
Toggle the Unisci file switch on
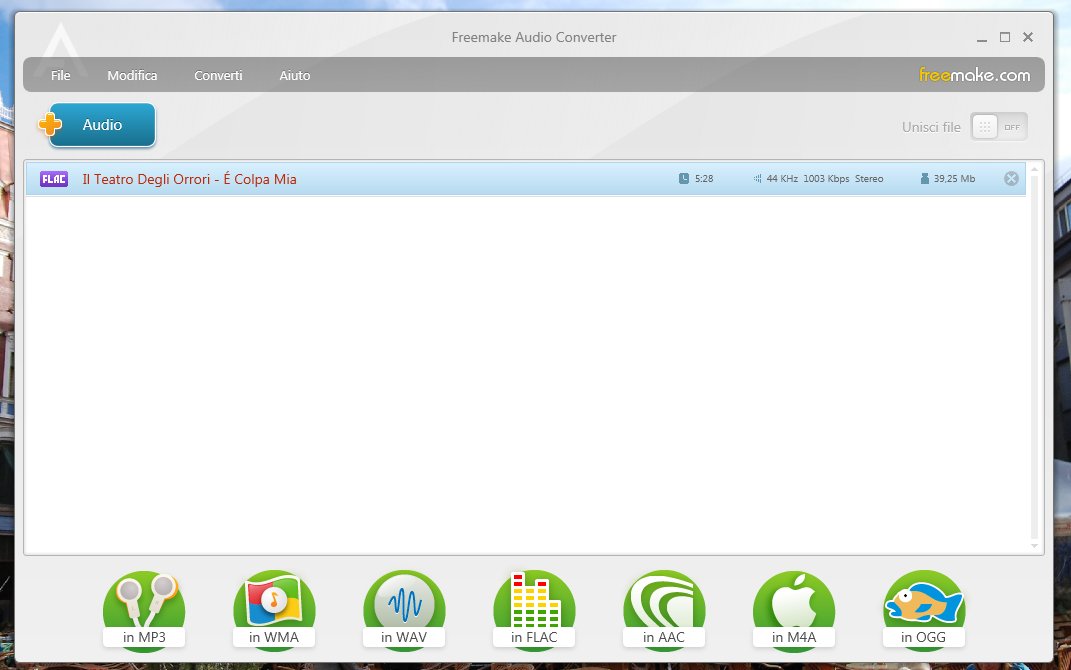point(999,127)
